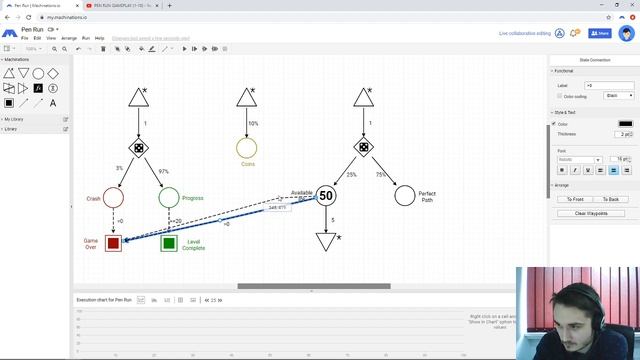Play the diagram simulation
This screenshot has height=360, width=640.
184,49
